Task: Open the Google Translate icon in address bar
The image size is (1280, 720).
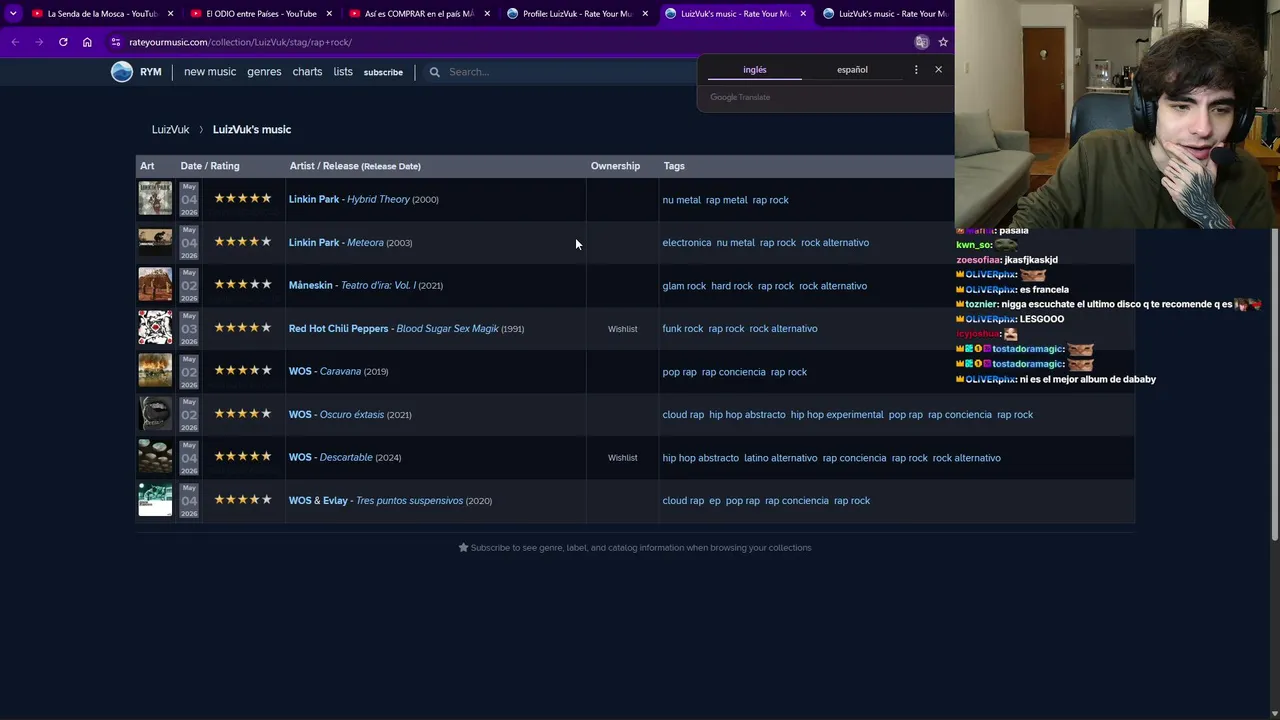Action: (x=922, y=42)
